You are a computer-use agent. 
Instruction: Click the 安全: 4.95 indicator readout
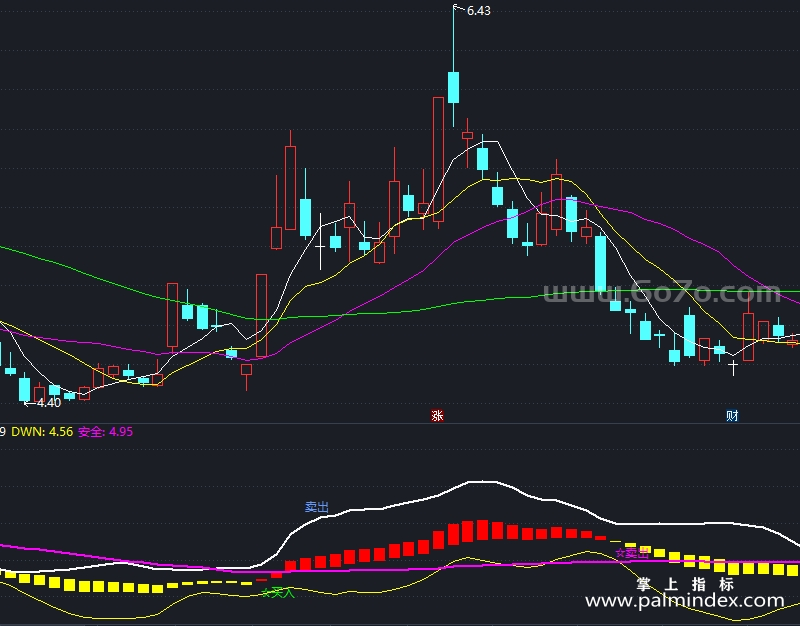point(106,432)
